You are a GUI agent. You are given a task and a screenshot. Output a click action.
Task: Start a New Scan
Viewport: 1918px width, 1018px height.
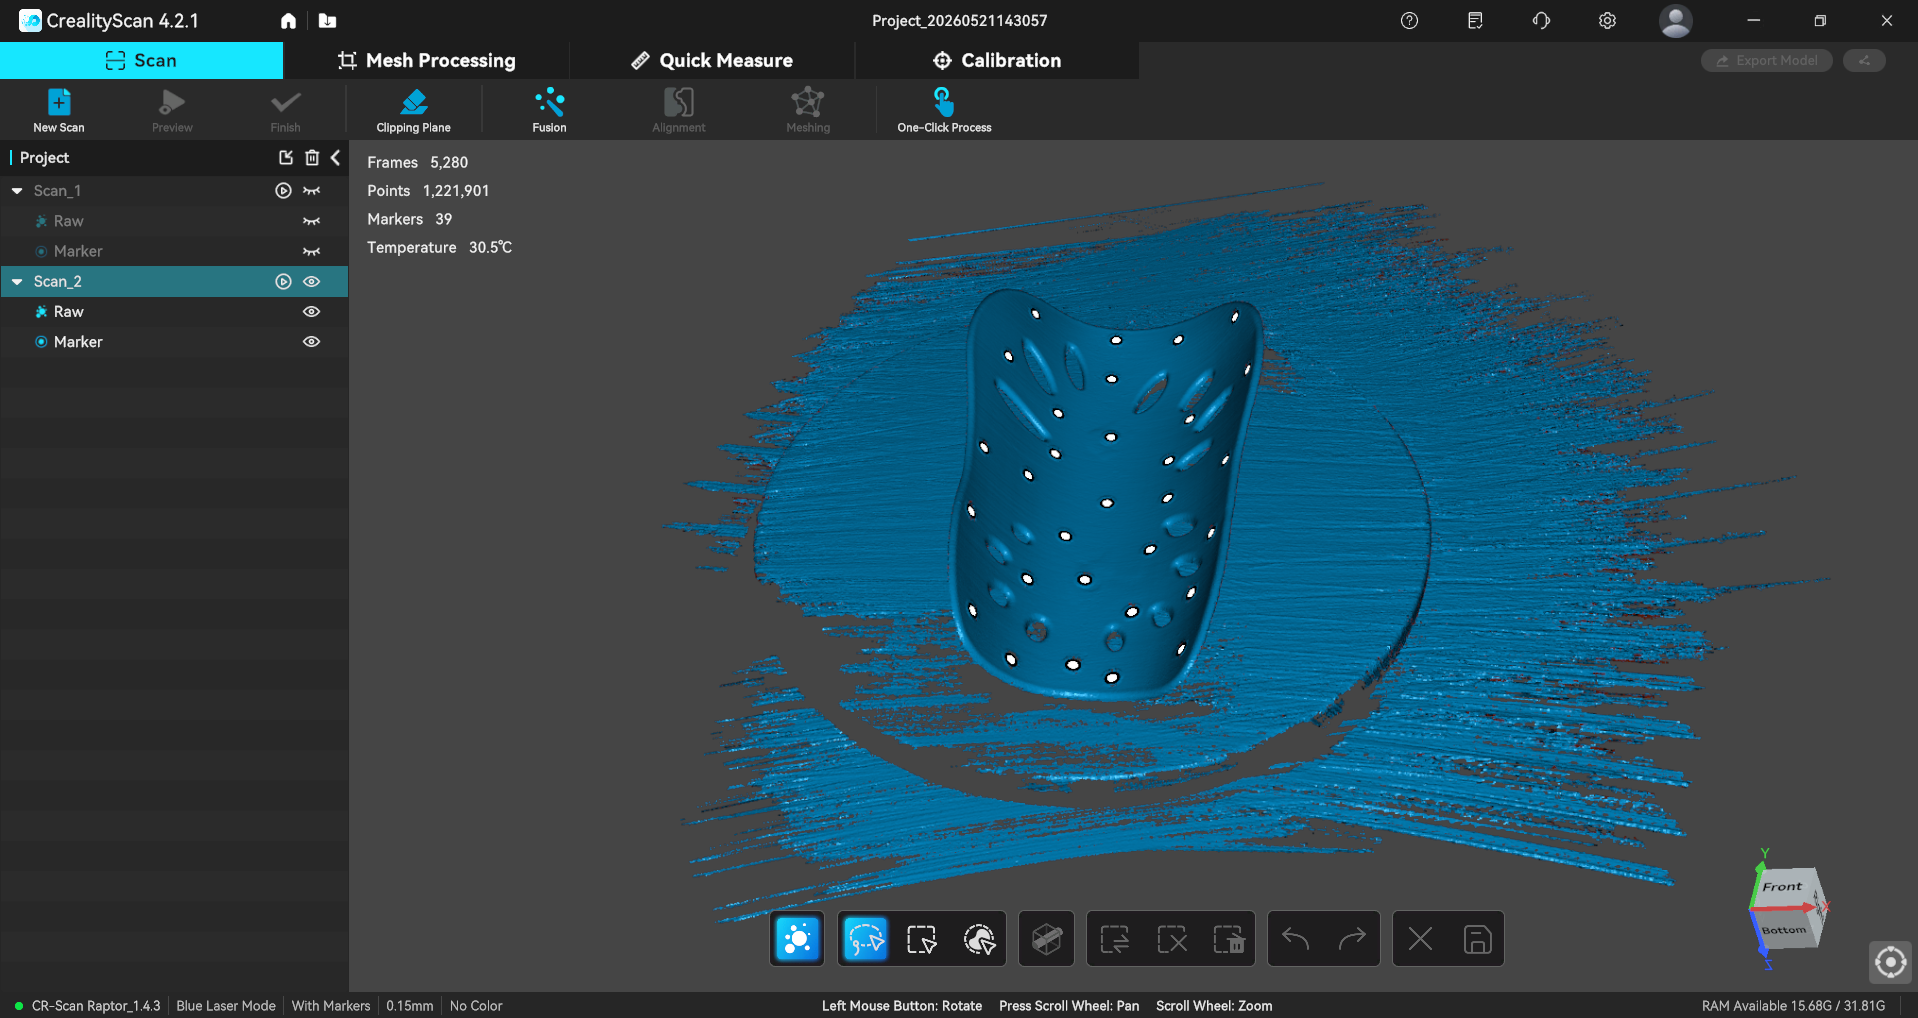(x=58, y=110)
